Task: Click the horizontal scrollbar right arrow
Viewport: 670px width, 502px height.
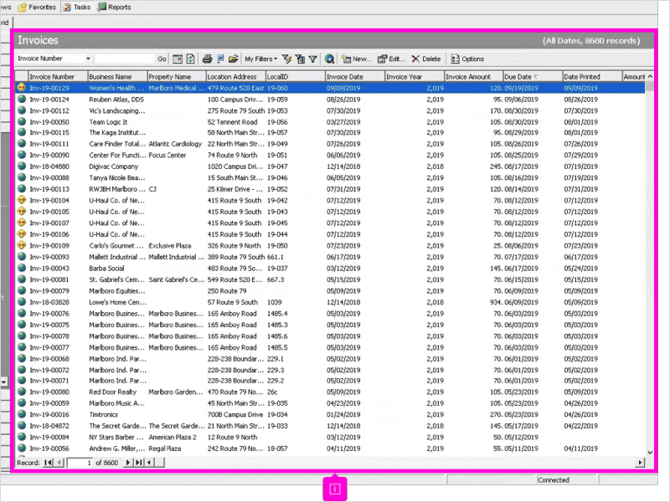Action: click(640, 462)
